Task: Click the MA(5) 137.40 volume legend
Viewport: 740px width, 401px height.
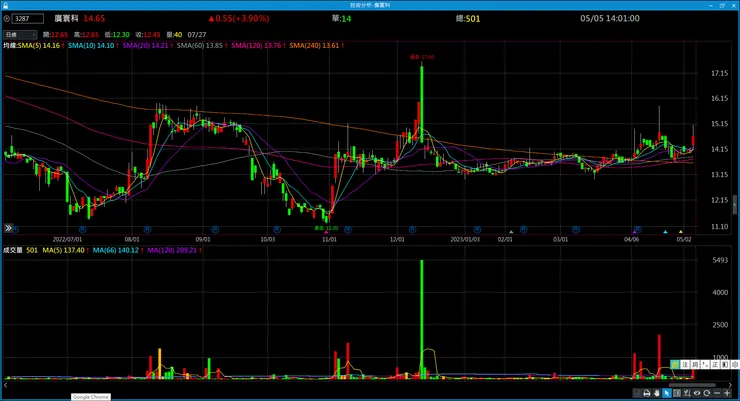Action: (x=63, y=250)
